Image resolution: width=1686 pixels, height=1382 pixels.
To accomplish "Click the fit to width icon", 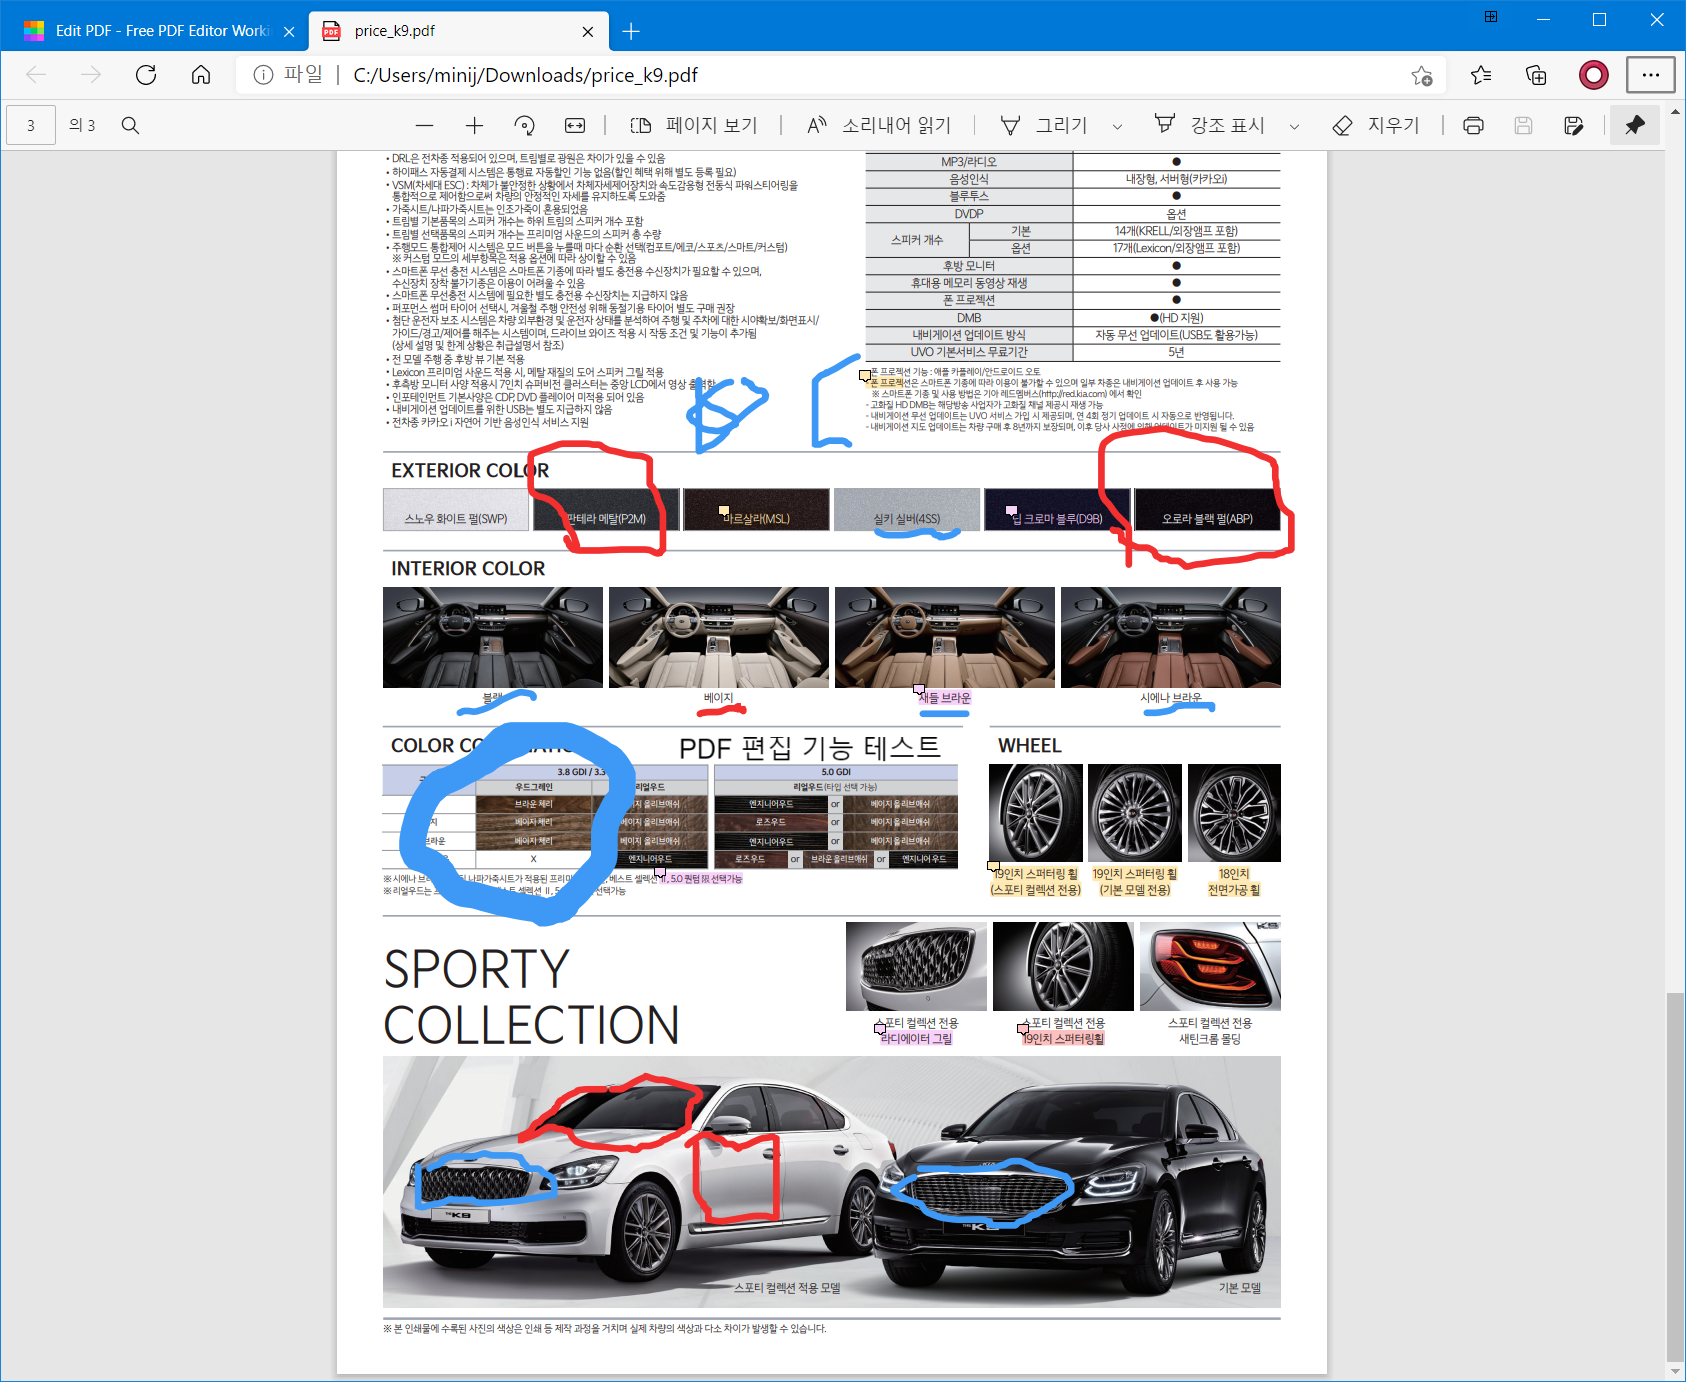I will 575,125.
